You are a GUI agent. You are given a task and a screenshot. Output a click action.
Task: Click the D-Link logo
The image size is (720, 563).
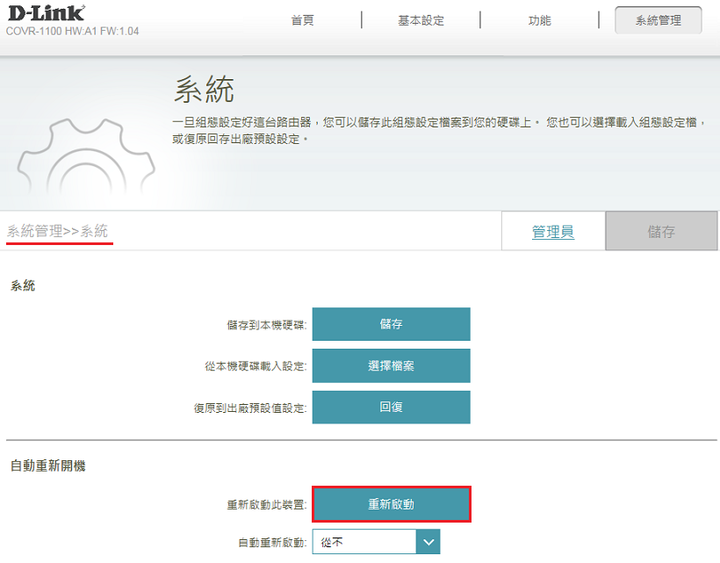(46, 13)
